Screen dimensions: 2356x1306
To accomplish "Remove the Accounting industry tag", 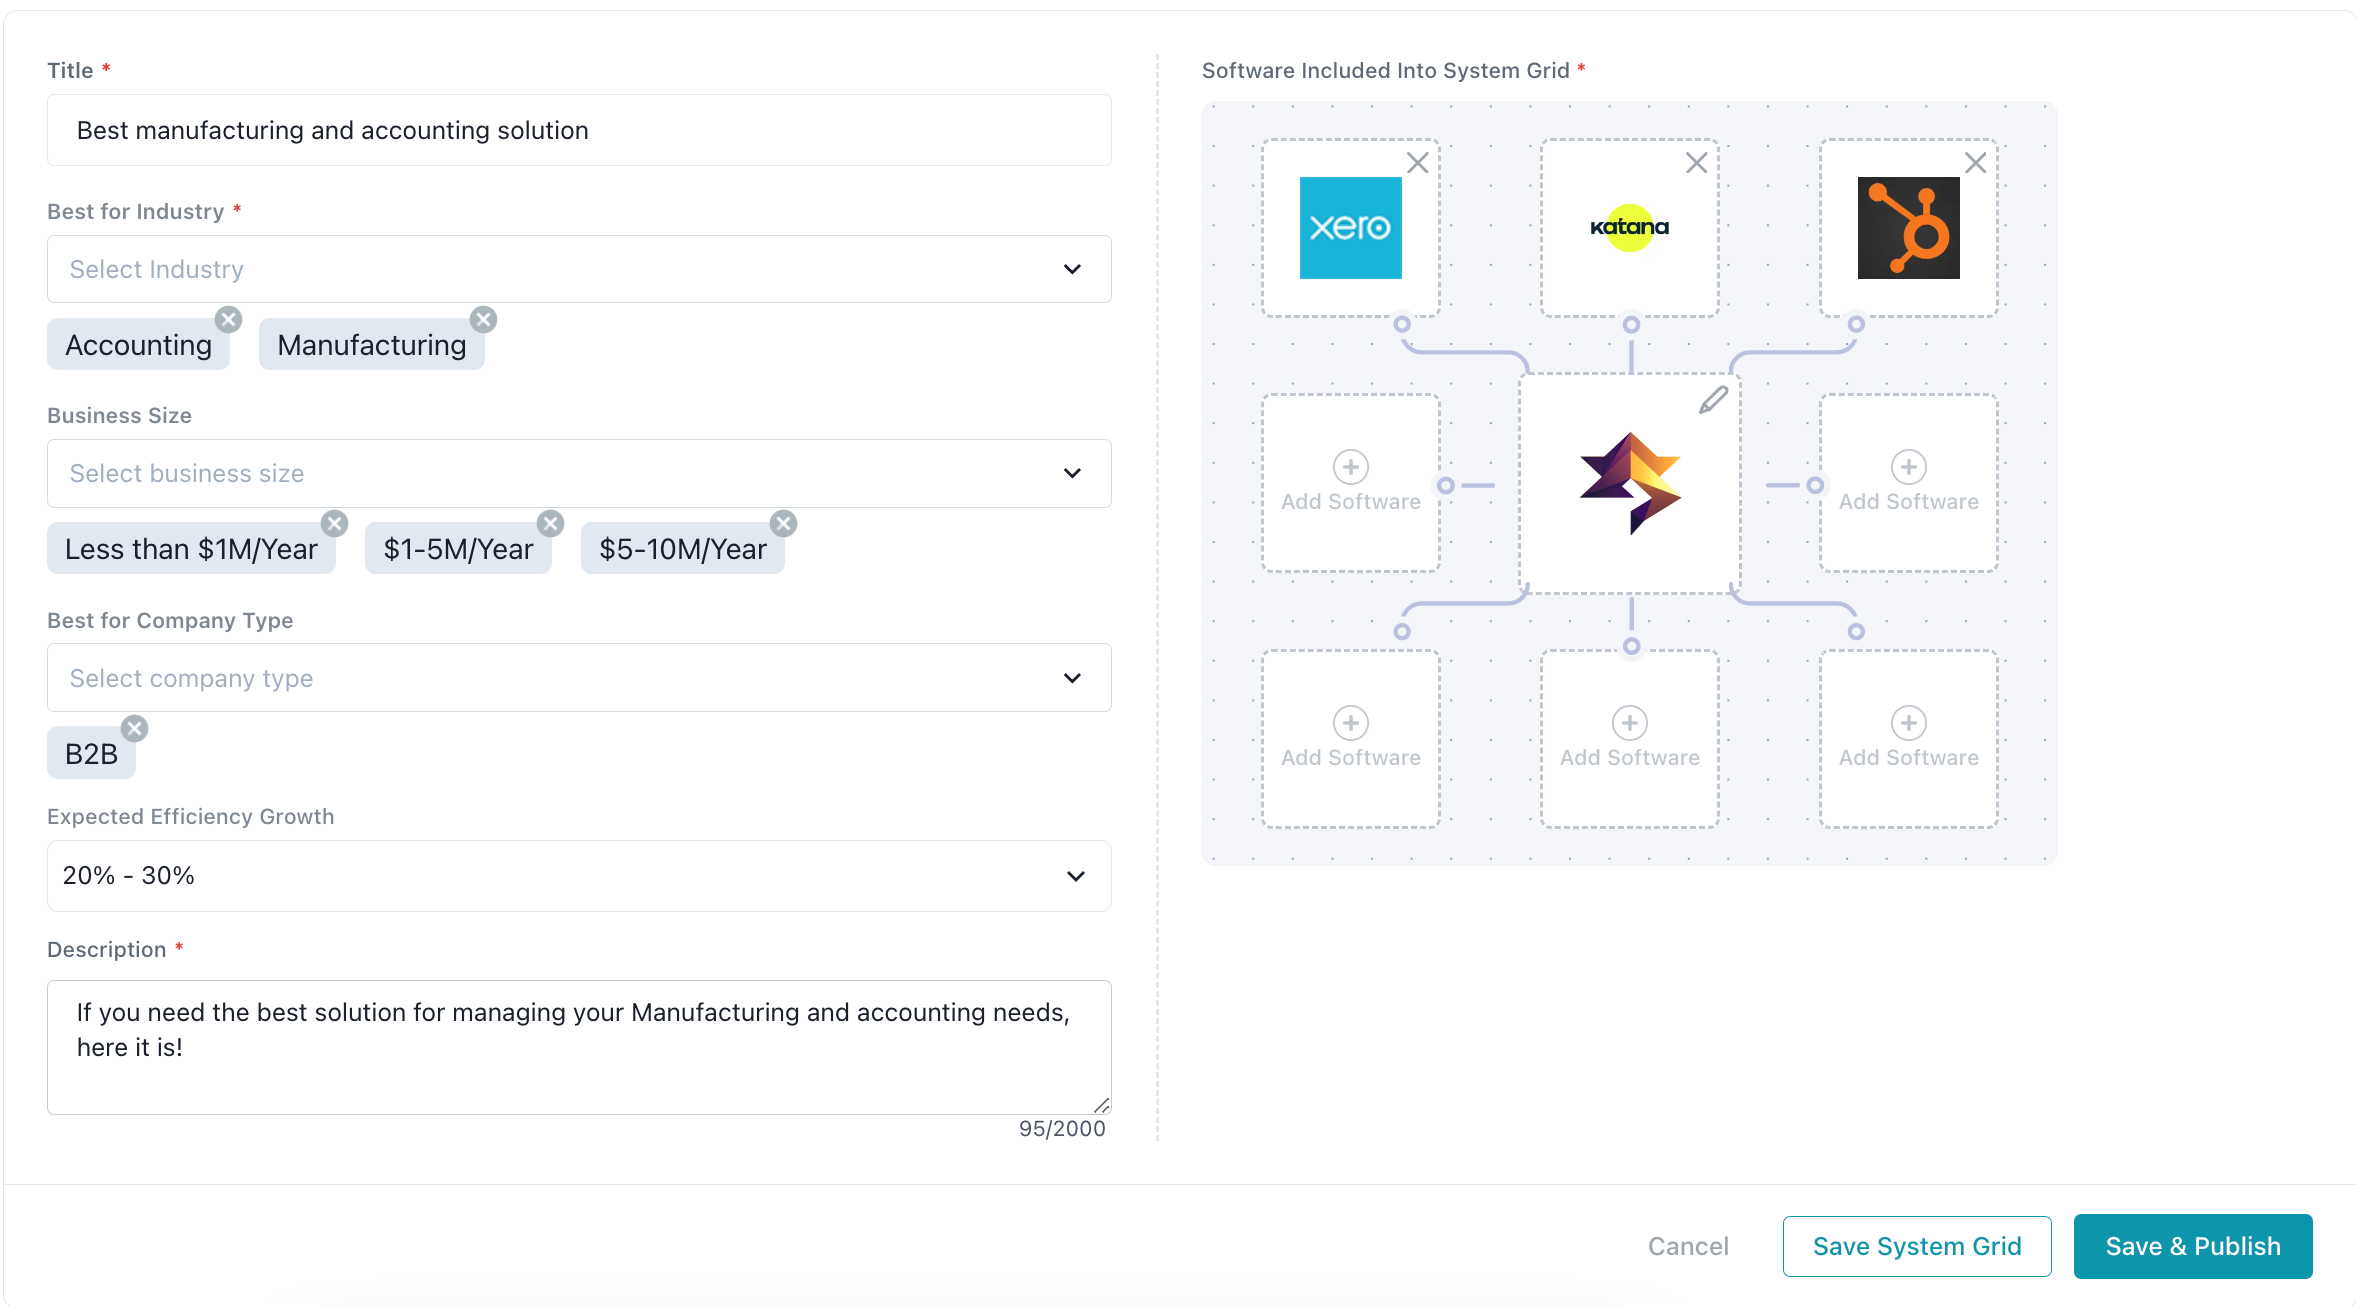I will [229, 320].
